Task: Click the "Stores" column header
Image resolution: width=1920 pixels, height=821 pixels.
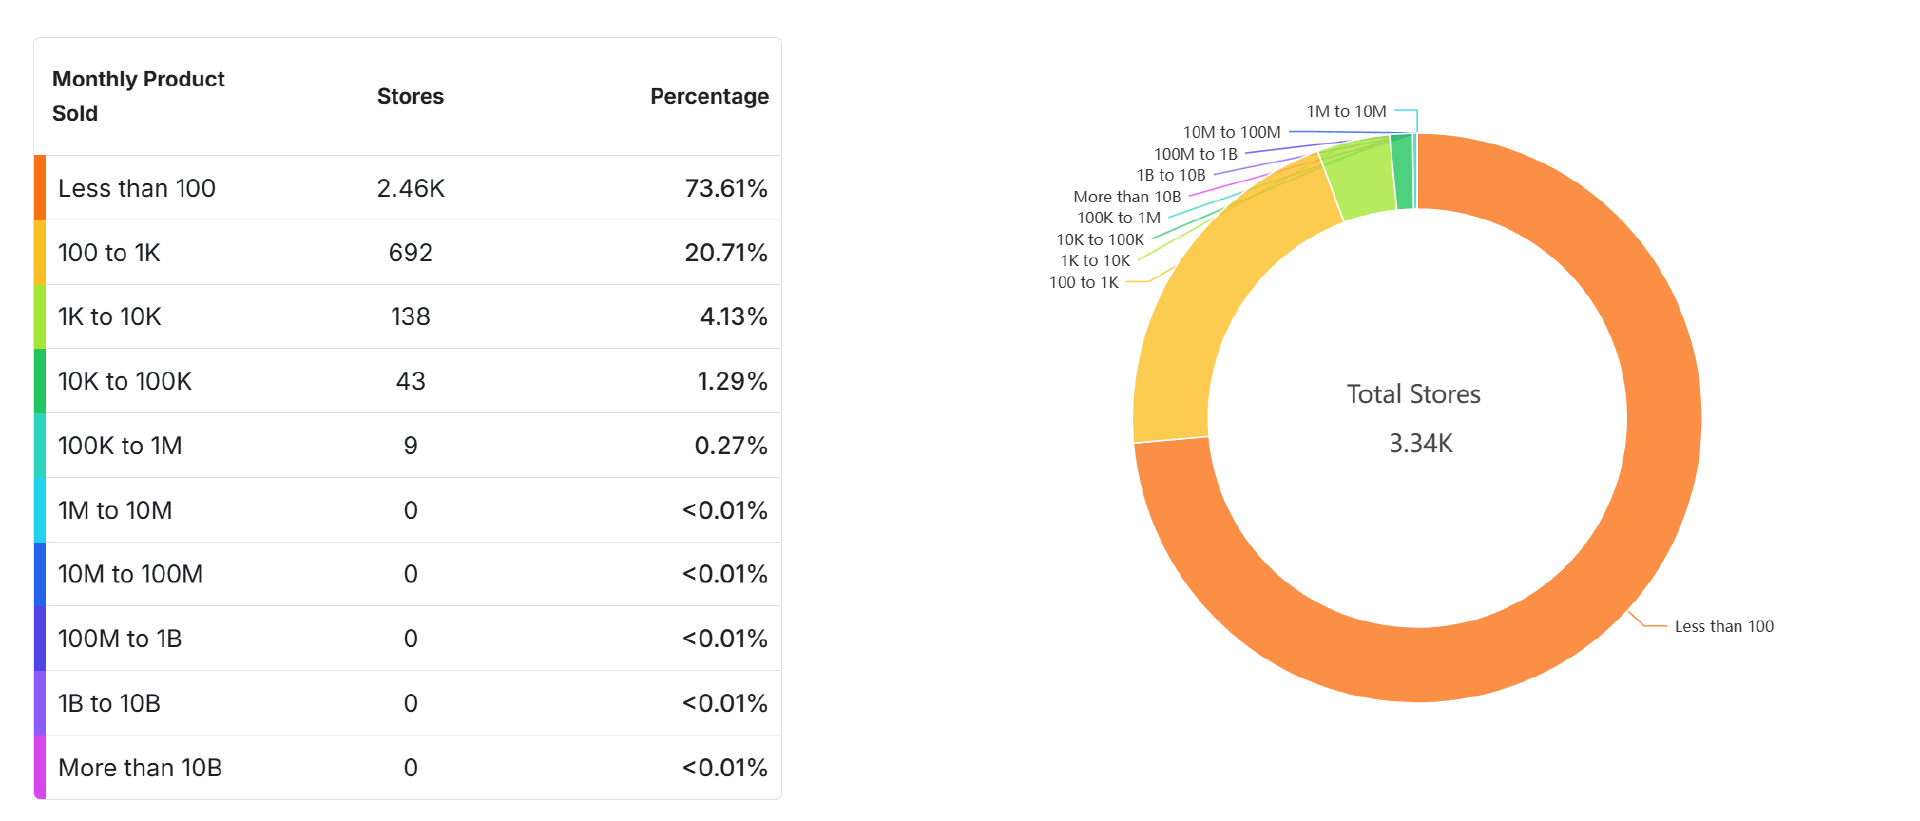Action: 410,96
